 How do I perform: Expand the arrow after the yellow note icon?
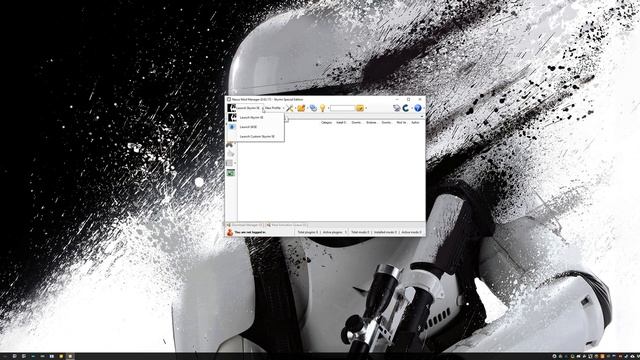coord(366,108)
